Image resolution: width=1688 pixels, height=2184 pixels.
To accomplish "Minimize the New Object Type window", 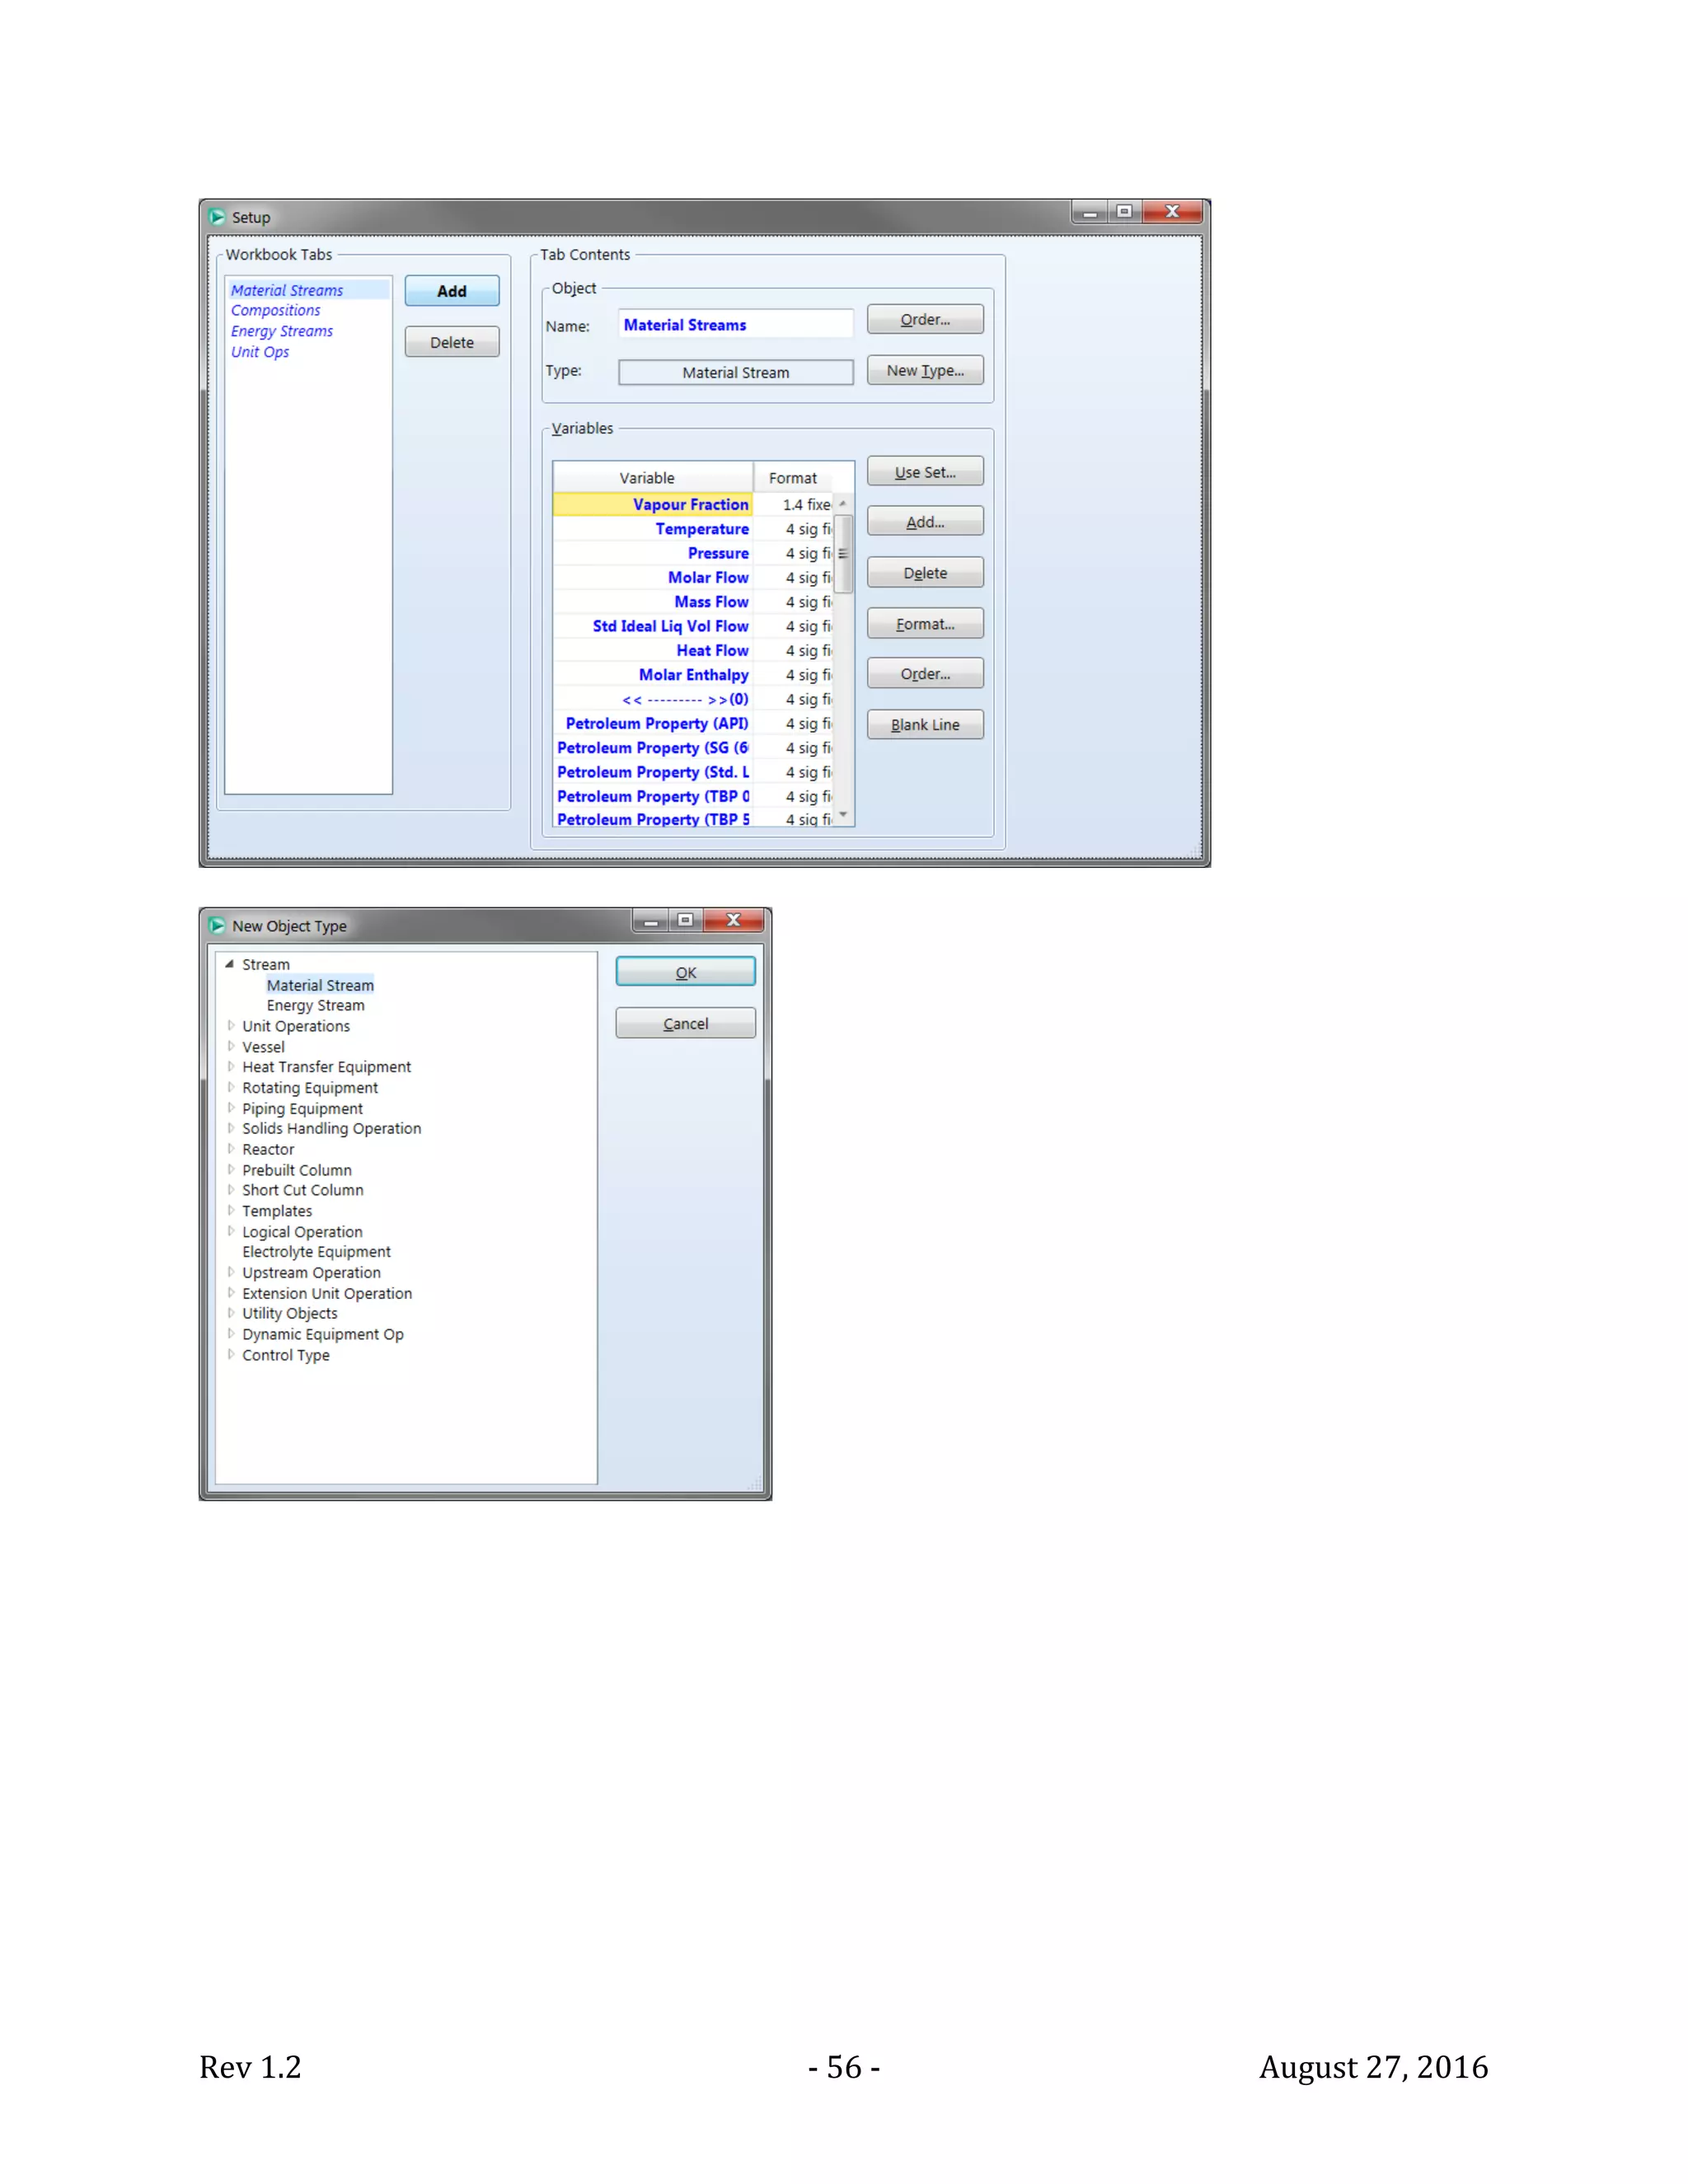I will 651,921.
